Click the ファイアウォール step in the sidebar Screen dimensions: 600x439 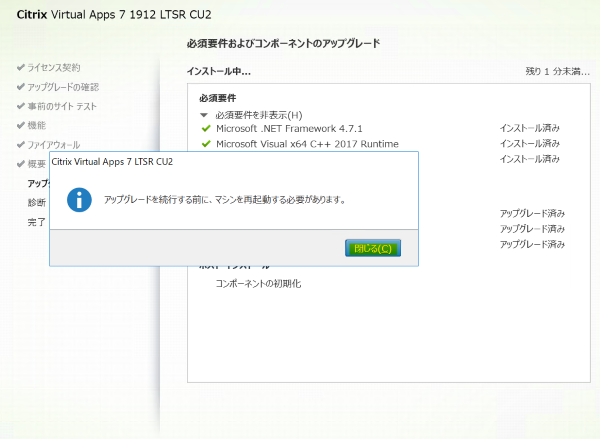(54, 145)
